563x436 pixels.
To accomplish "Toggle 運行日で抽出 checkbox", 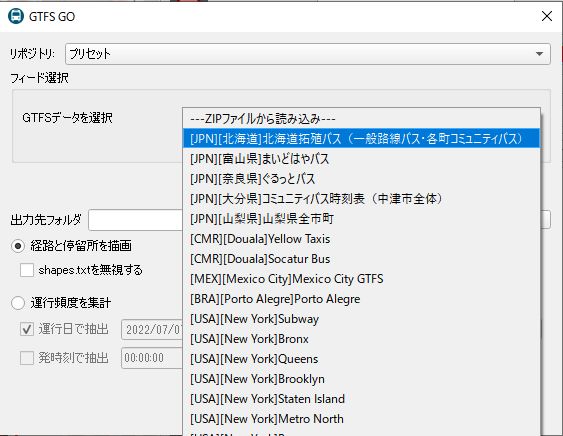I will point(27,329).
